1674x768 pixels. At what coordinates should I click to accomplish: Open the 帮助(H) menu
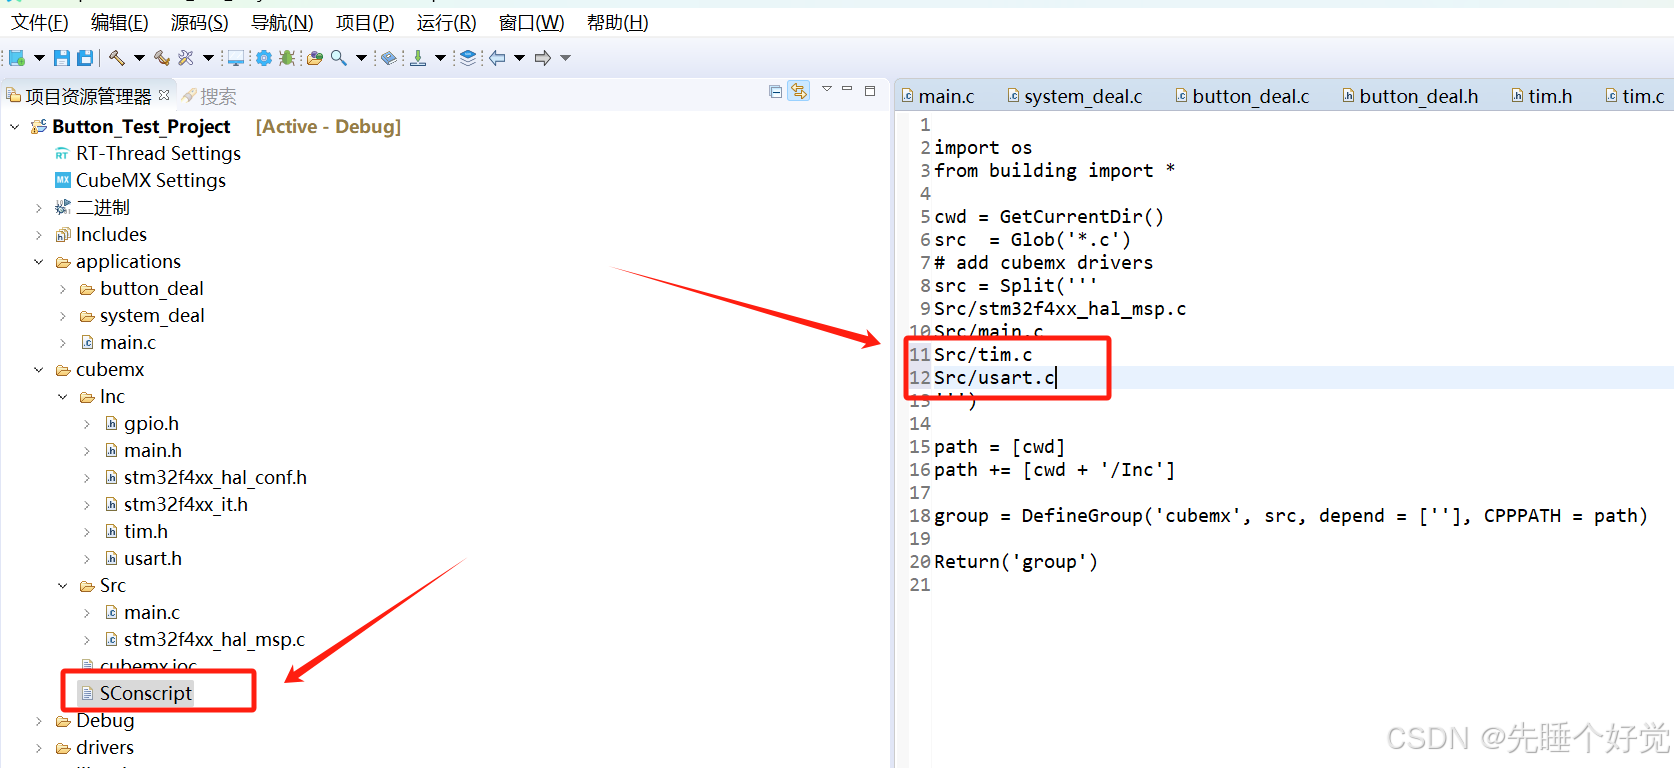click(x=617, y=22)
